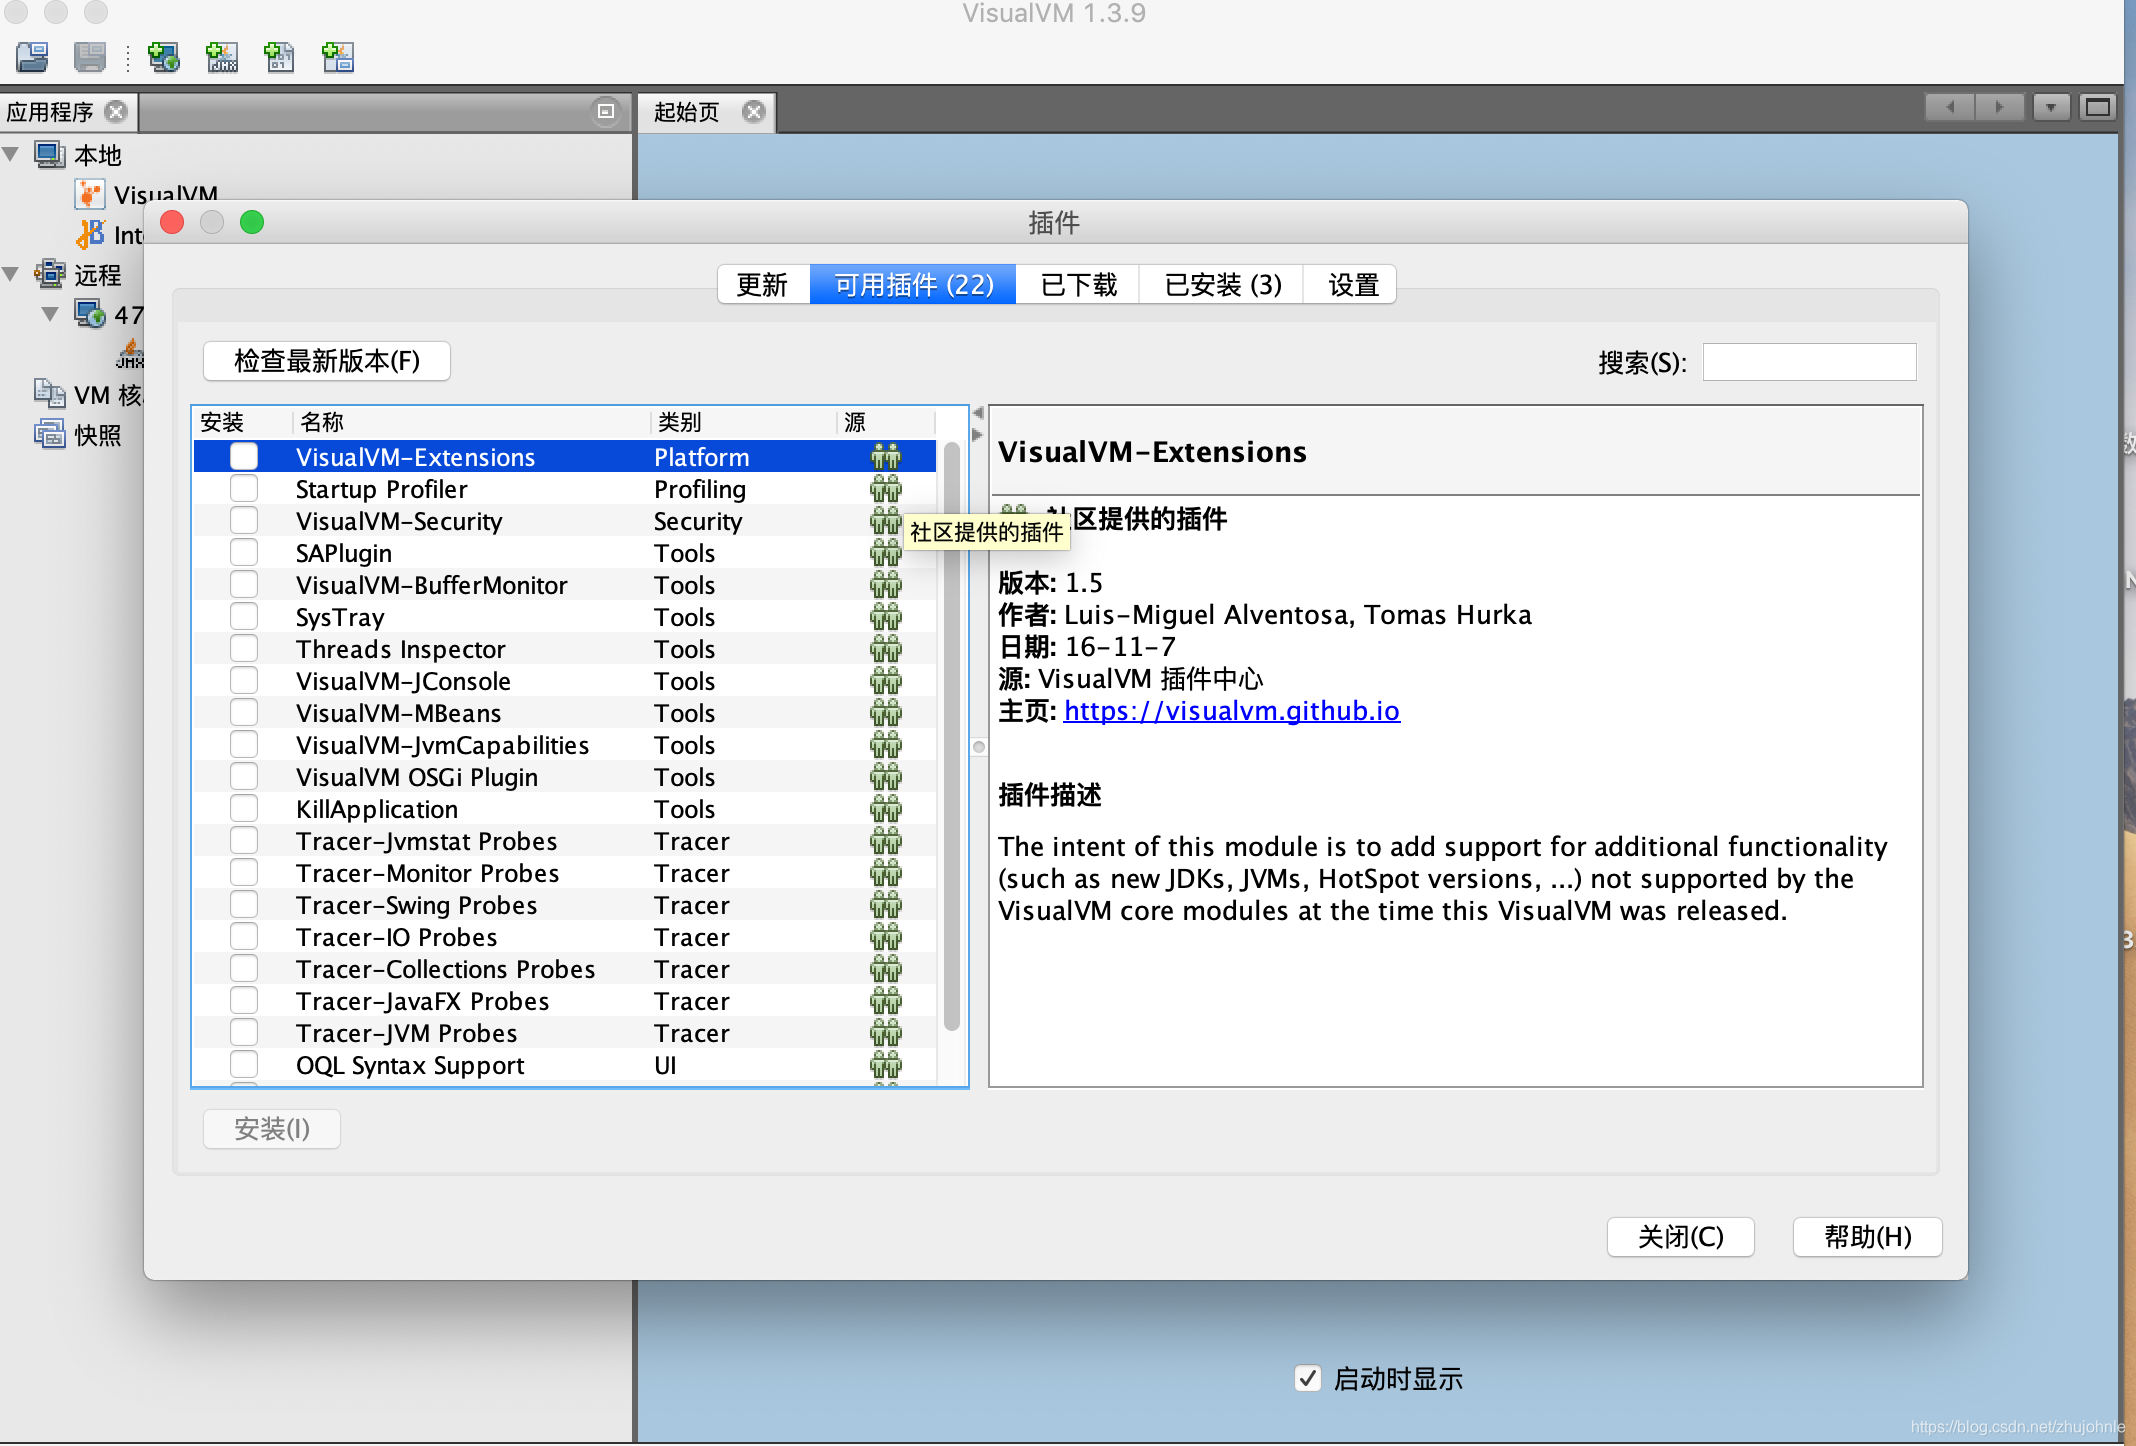The height and width of the screenshot is (1446, 2136).
Task: Check the KillApplication install checkbox
Action: (x=244, y=809)
